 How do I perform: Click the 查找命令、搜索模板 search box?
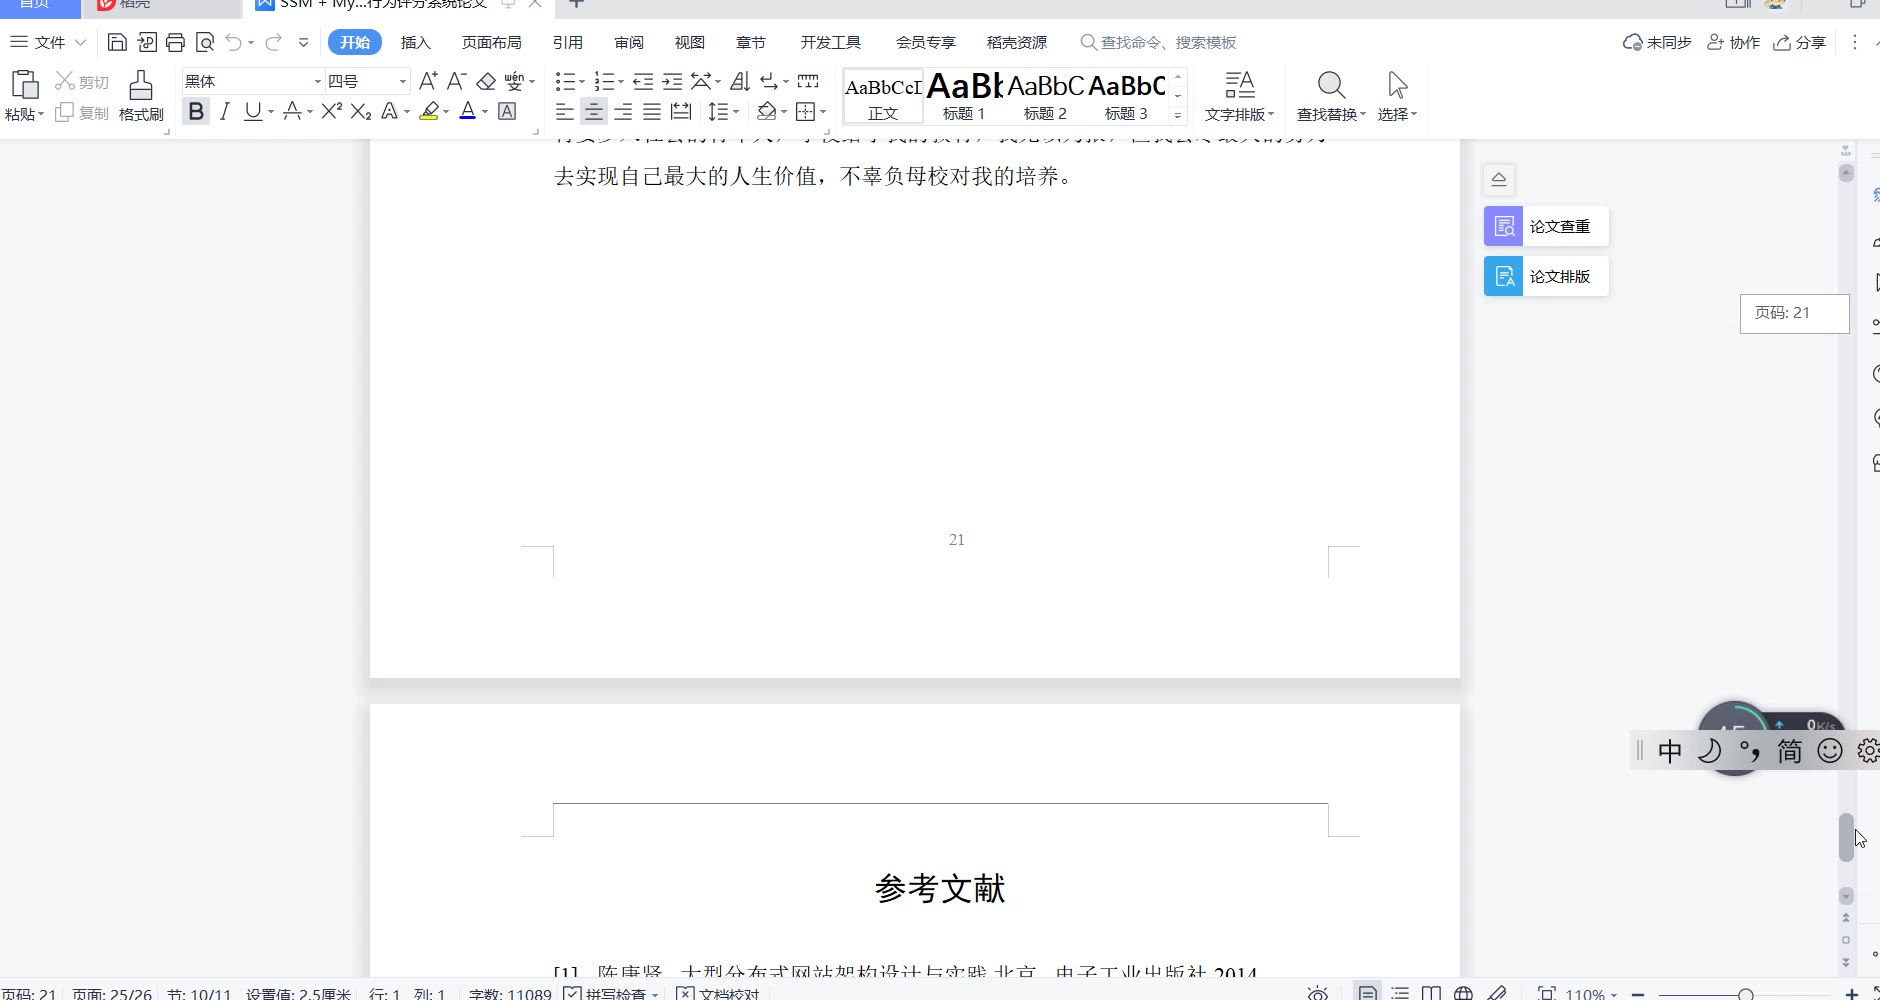(x=1159, y=42)
